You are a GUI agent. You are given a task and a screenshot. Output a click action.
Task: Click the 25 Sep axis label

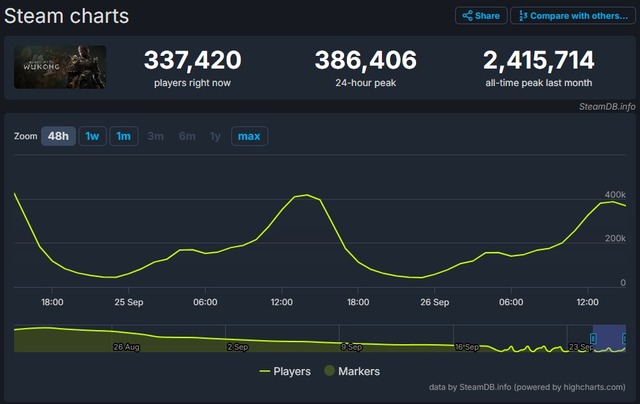129,302
